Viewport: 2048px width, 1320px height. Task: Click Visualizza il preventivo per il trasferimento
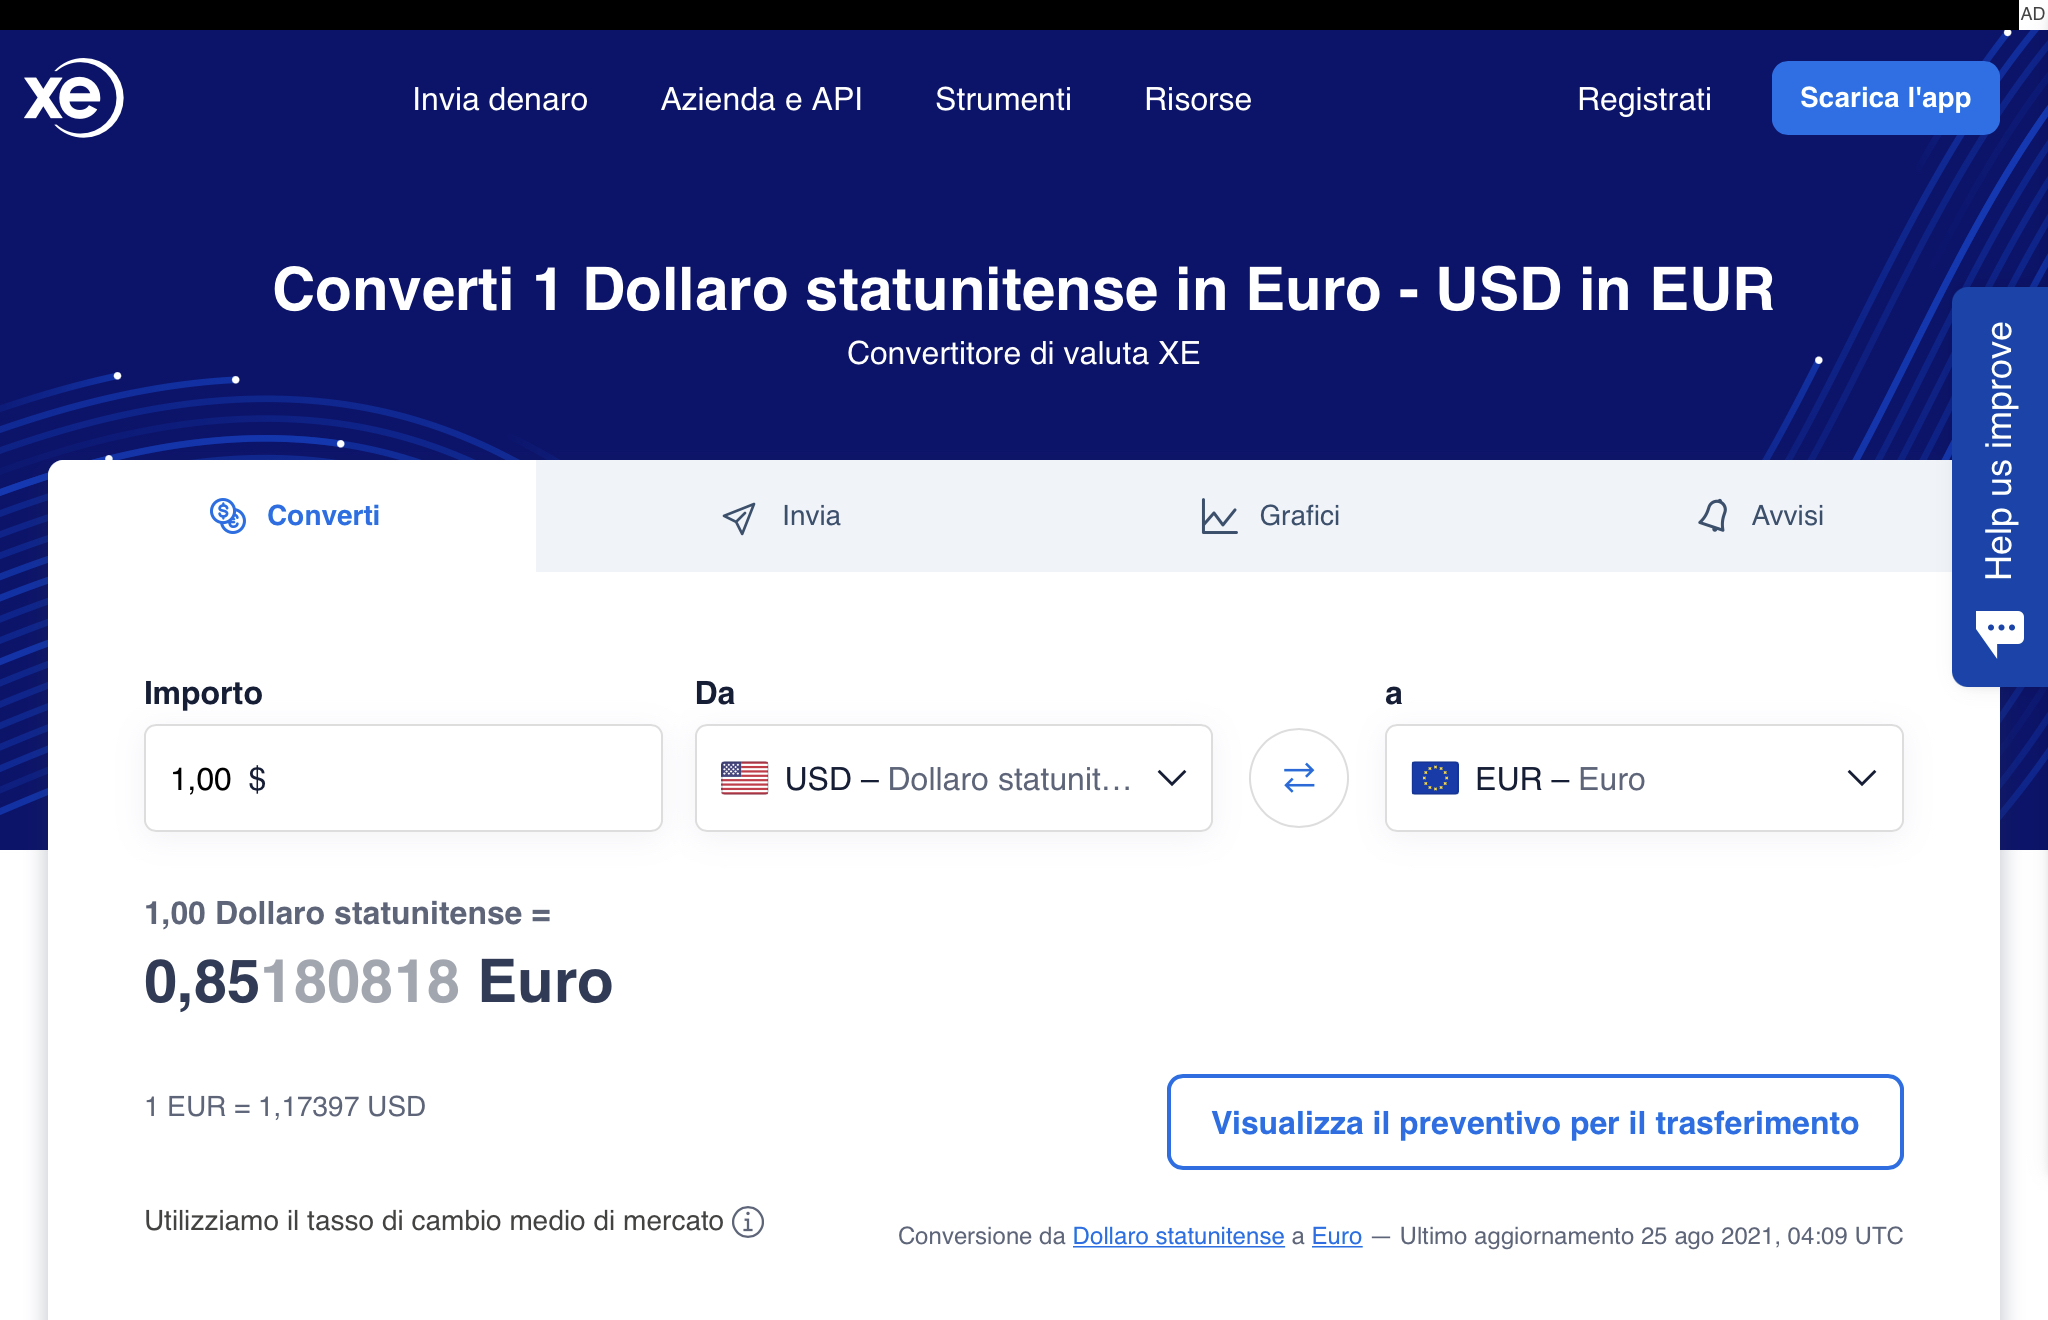[1534, 1122]
